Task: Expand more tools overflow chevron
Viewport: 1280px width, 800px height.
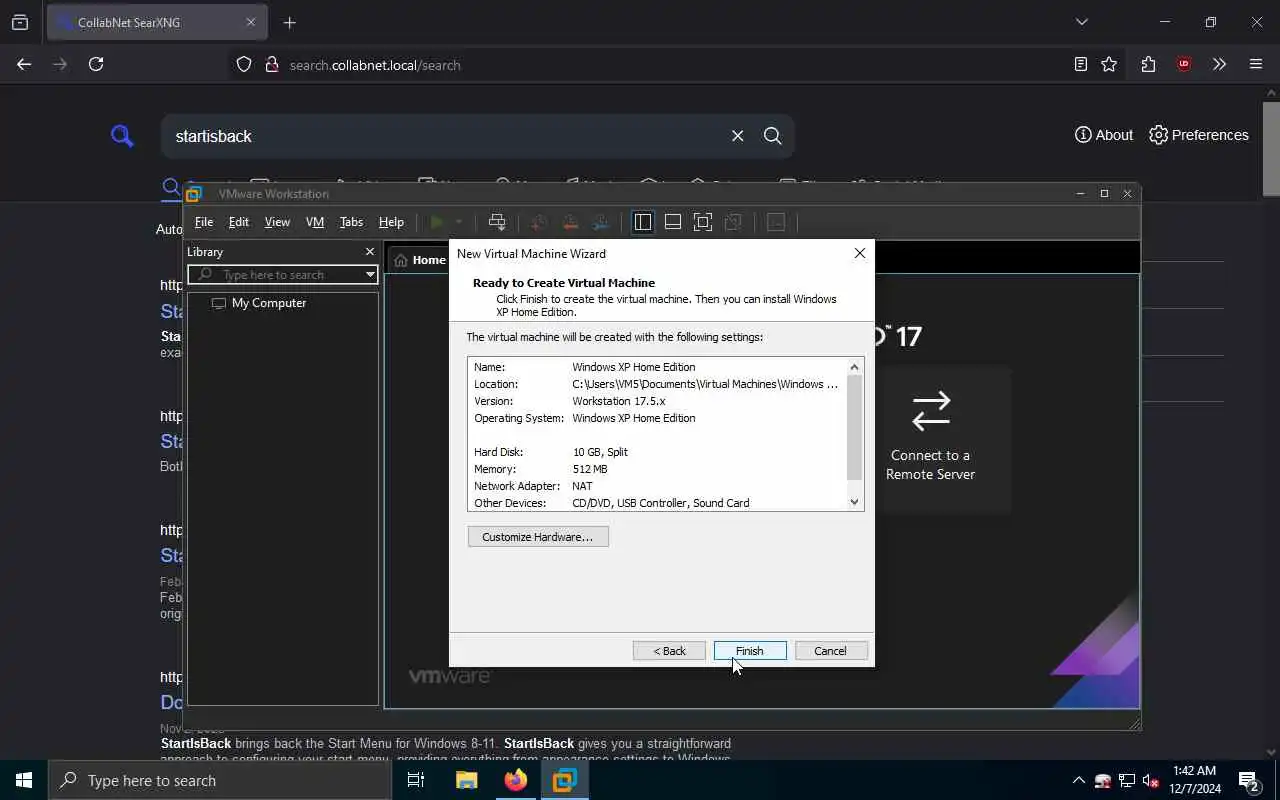Action: pyautogui.click(x=1219, y=64)
